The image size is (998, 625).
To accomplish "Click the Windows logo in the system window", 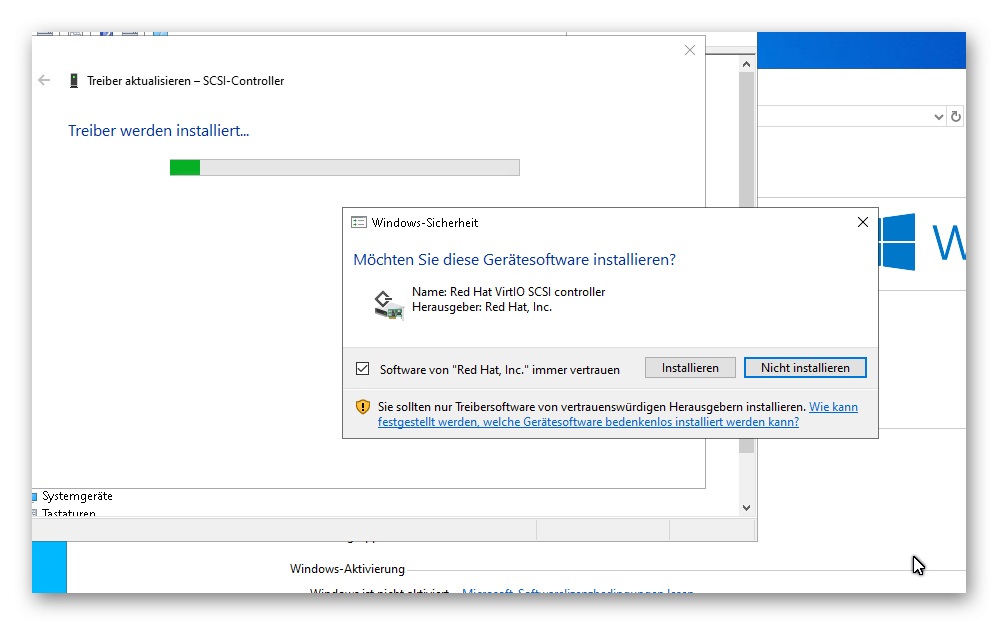I will [x=897, y=242].
